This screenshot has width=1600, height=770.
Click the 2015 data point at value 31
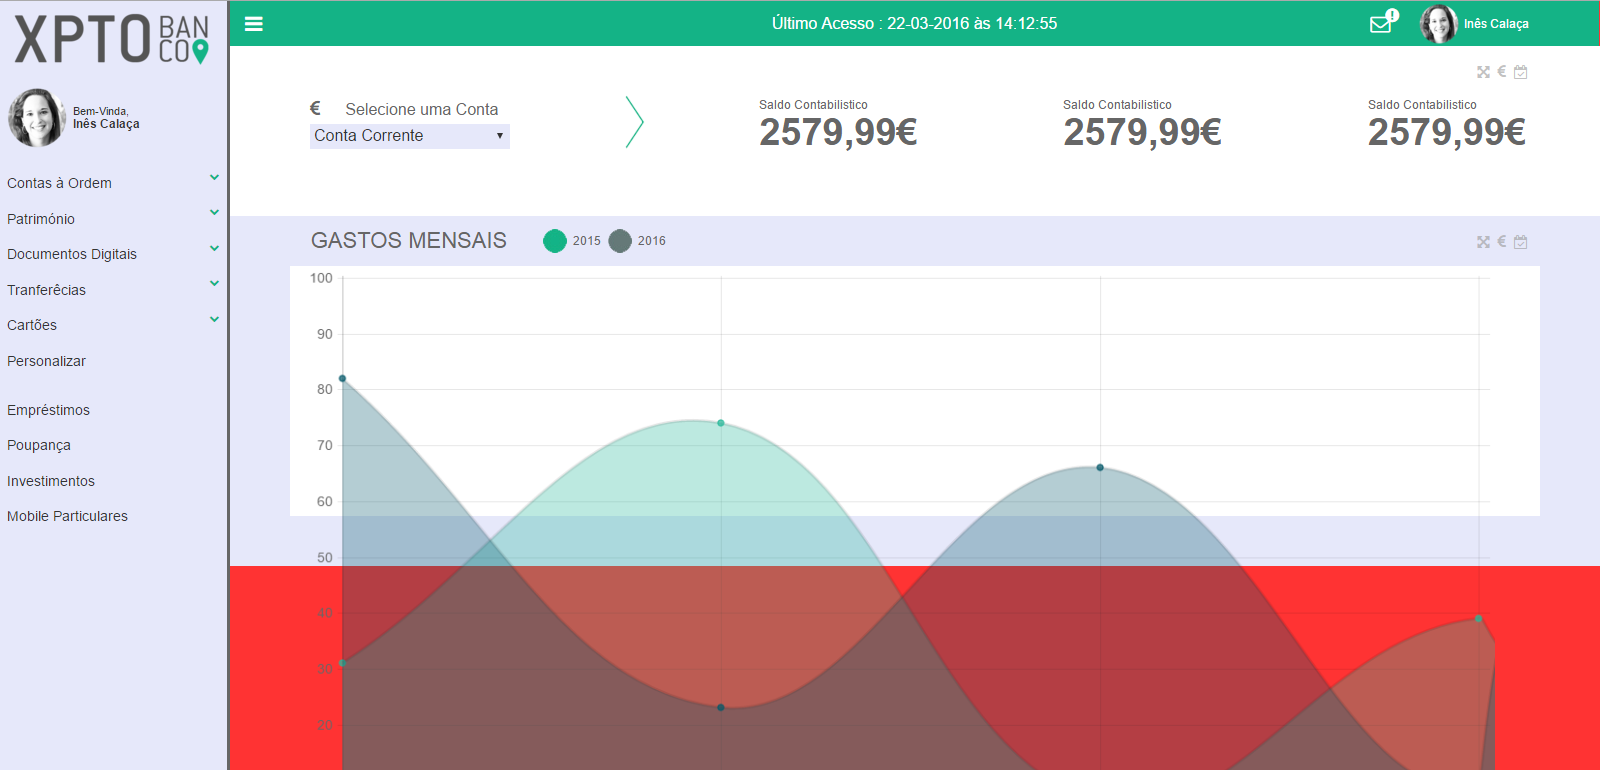tap(343, 663)
